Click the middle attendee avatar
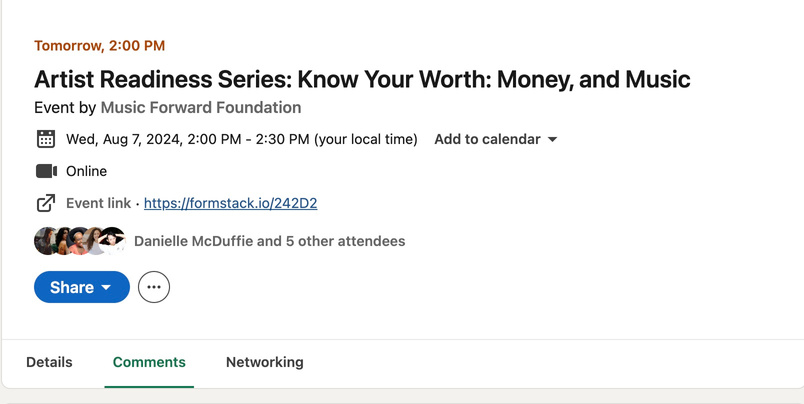This screenshot has height=404, width=804. click(x=78, y=241)
